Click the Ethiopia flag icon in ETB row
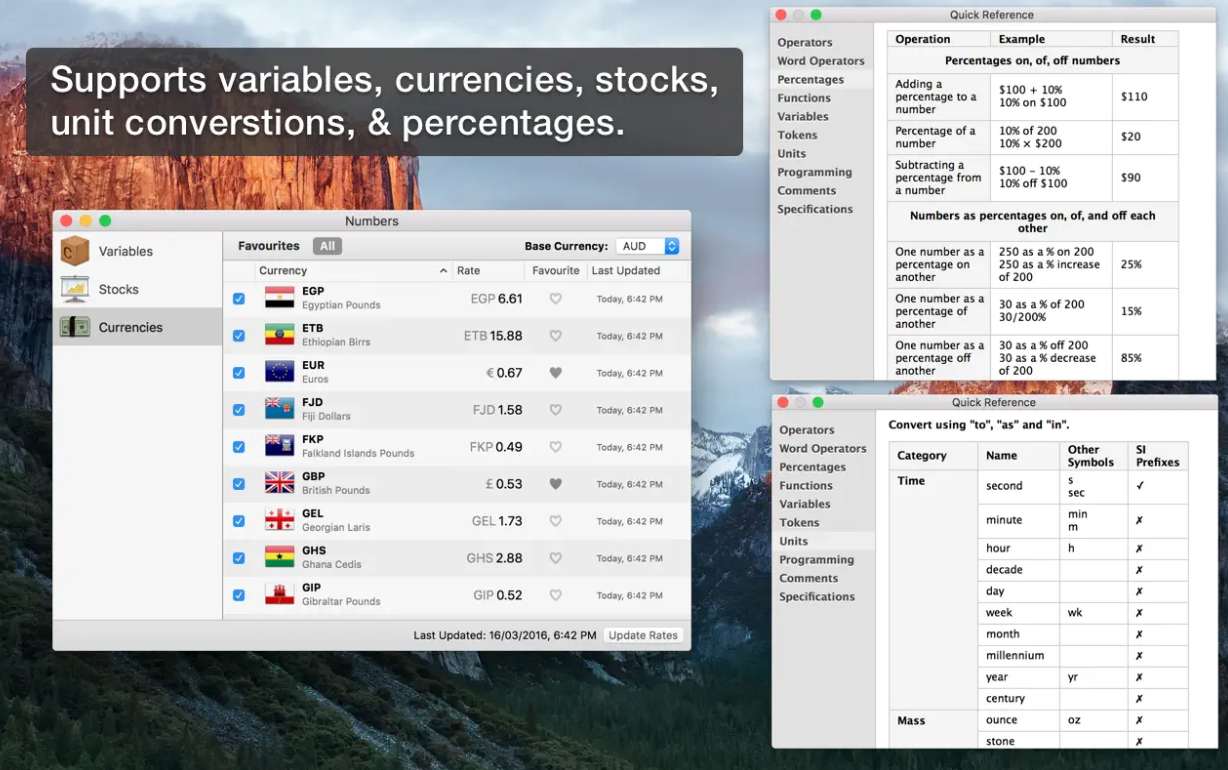 (x=279, y=335)
